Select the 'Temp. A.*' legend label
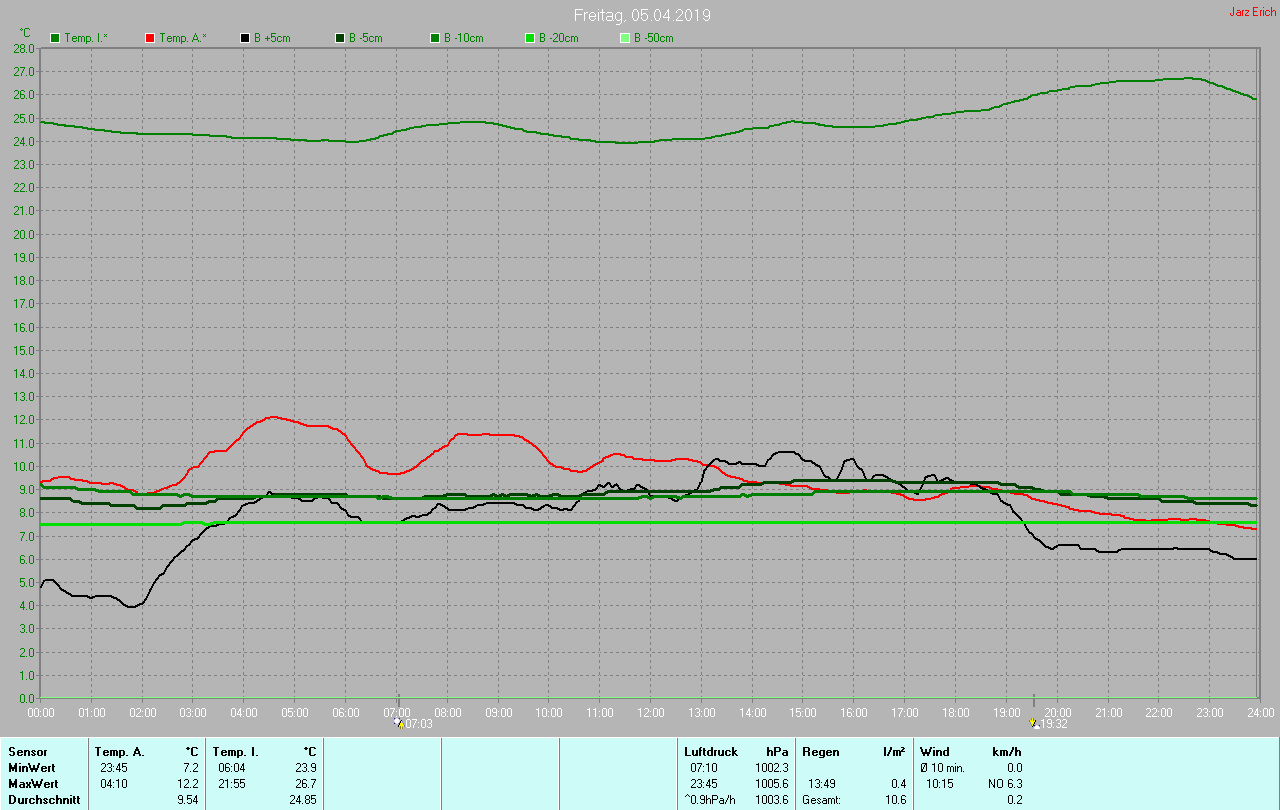 [182, 38]
